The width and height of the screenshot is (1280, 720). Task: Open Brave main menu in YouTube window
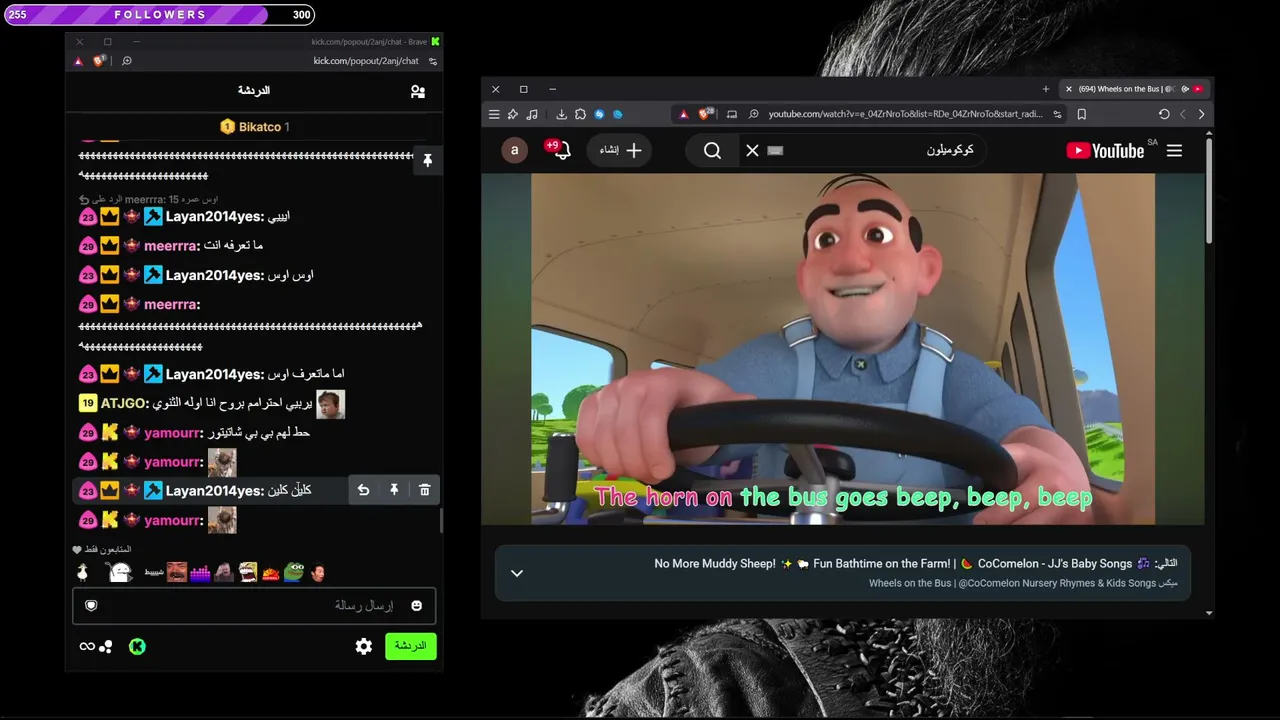494,114
